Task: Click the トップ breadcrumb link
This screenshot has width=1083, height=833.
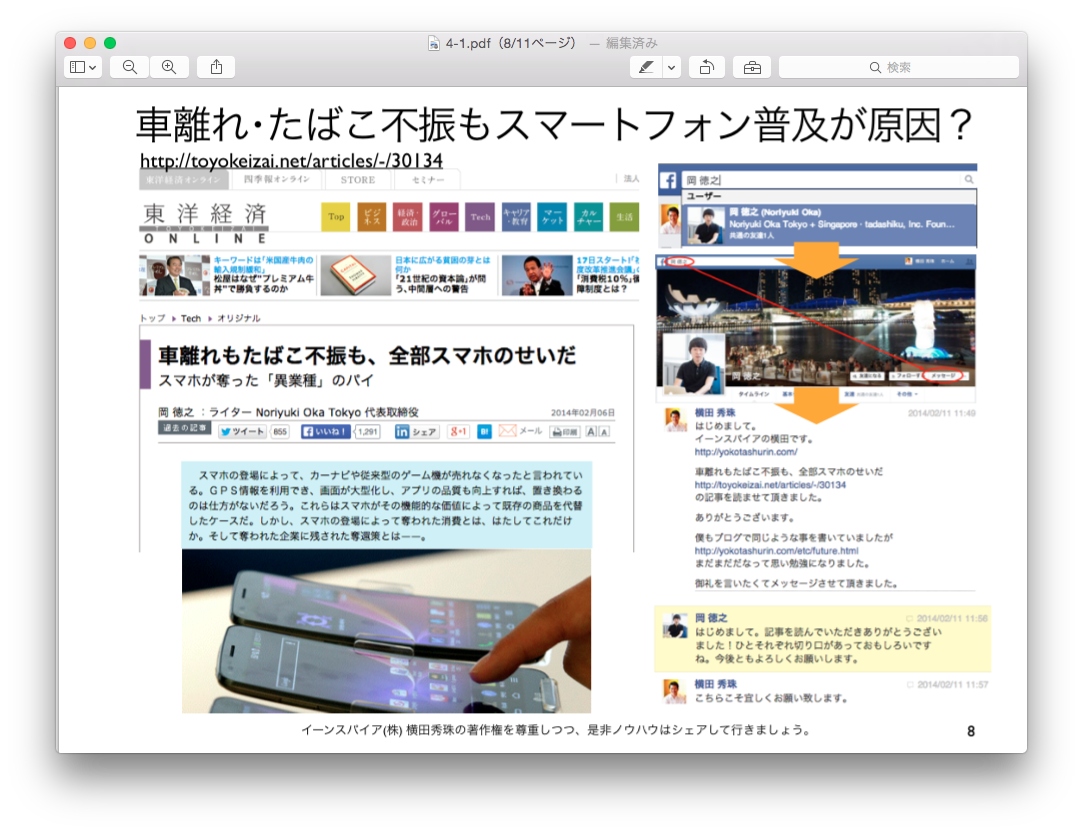Action: (153, 318)
